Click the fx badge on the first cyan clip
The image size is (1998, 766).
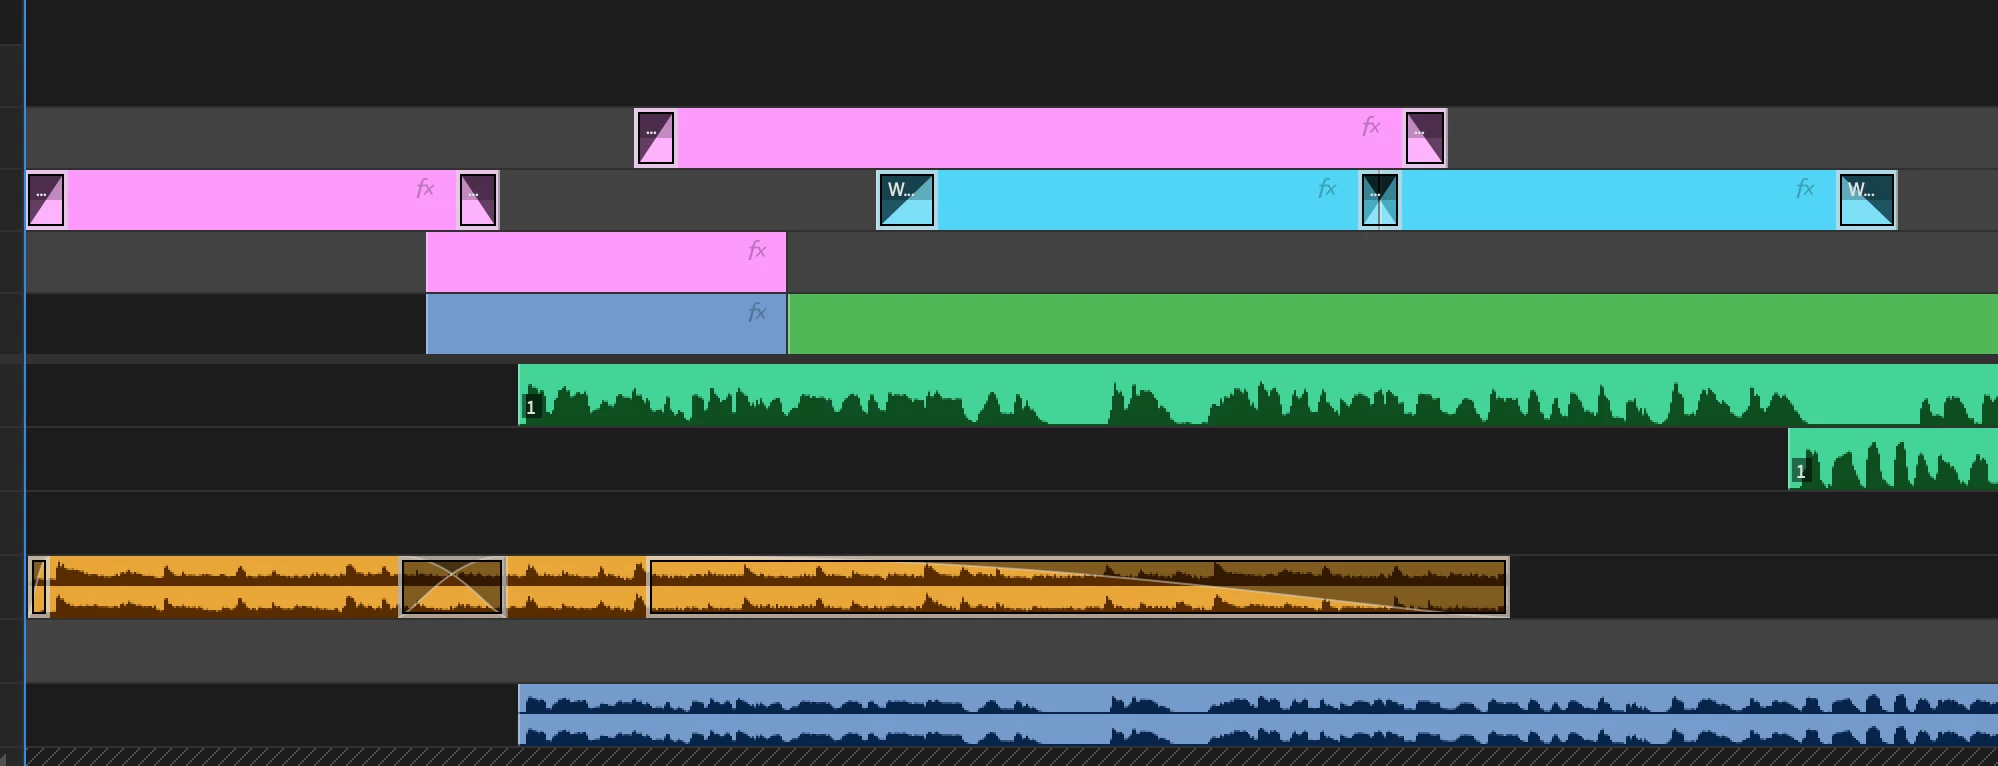pyautogui.click(x=1327, y=188)
